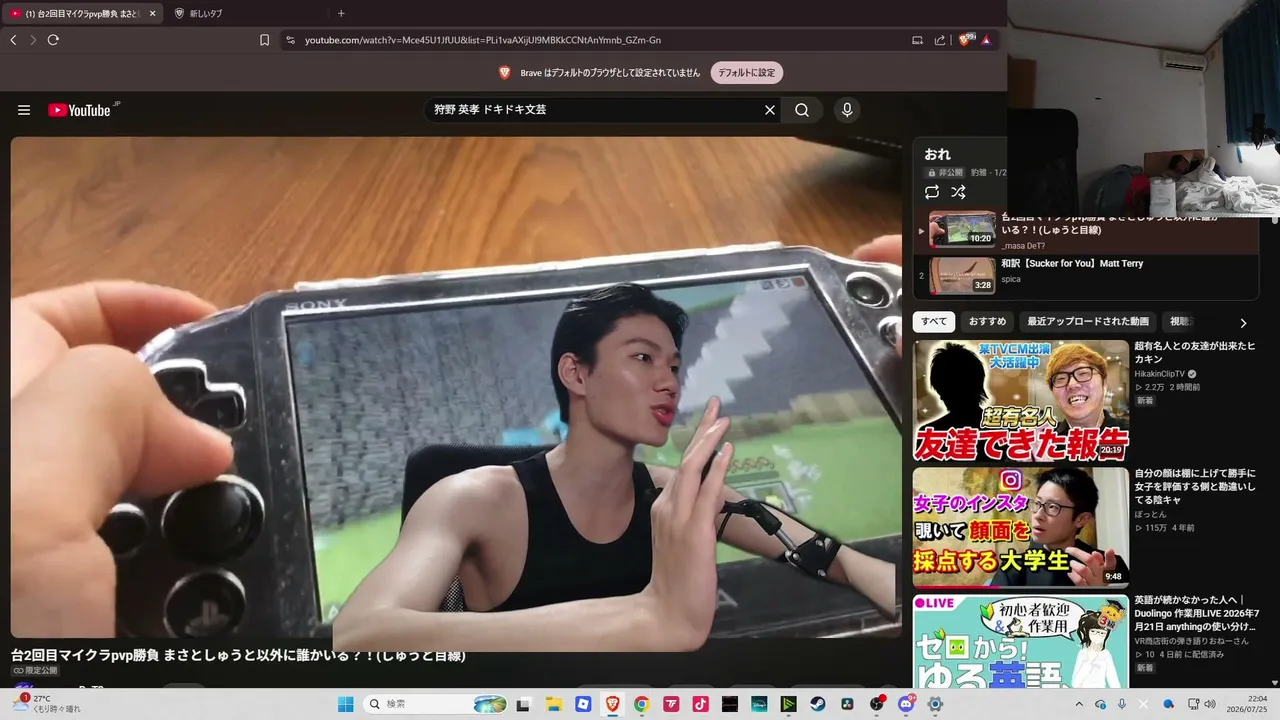
Task: Open the 女子のインスタ video thumbnail
Action: coord(1021,527)
